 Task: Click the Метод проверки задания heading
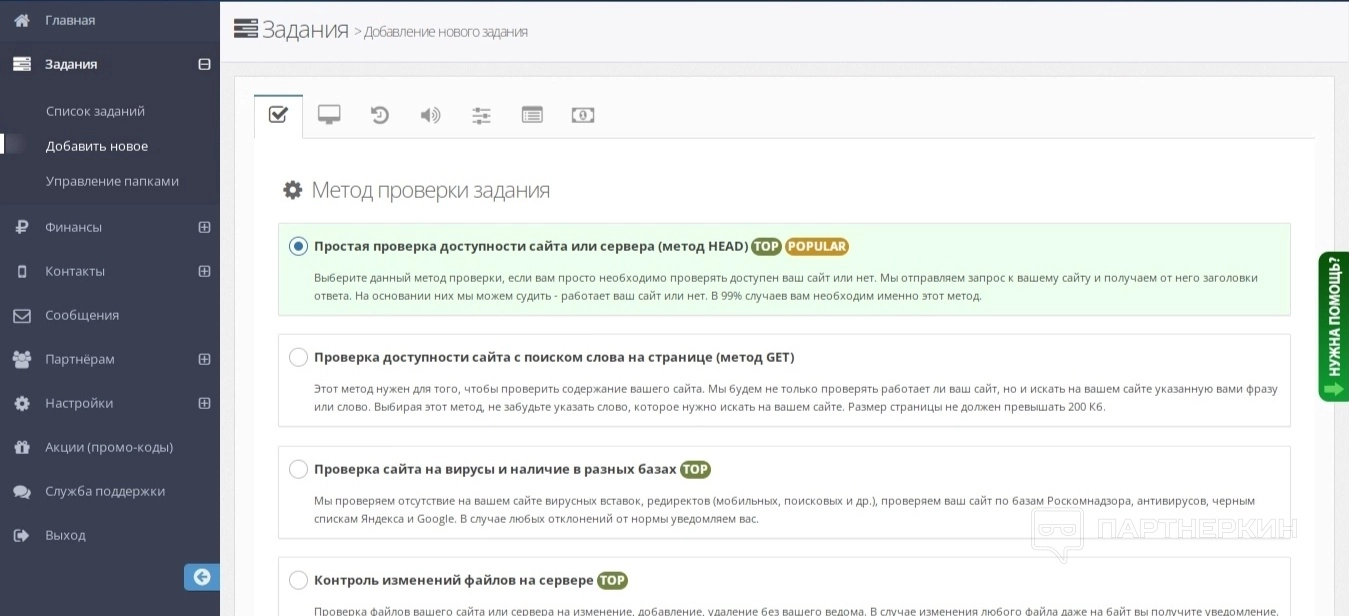point(431,190)
